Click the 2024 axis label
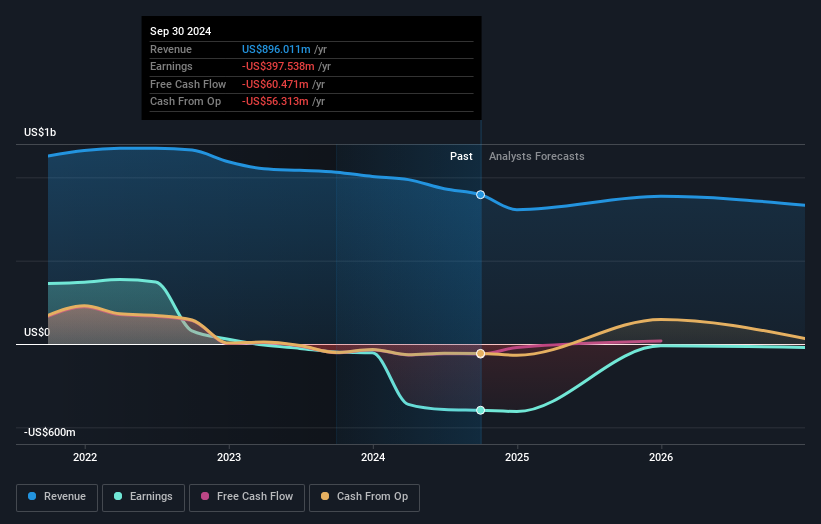 [x=373, y=458]
